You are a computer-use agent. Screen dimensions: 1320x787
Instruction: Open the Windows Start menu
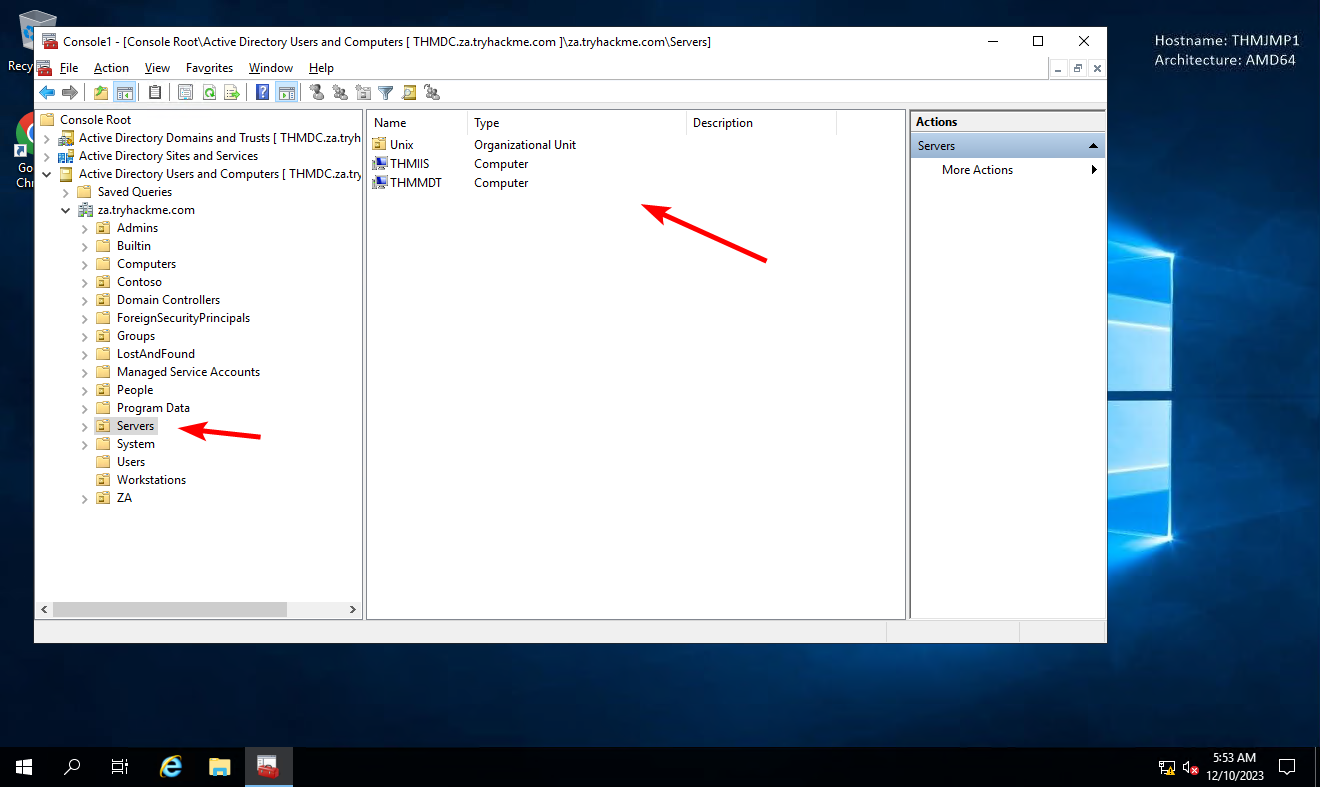click(x=24, y=767)
